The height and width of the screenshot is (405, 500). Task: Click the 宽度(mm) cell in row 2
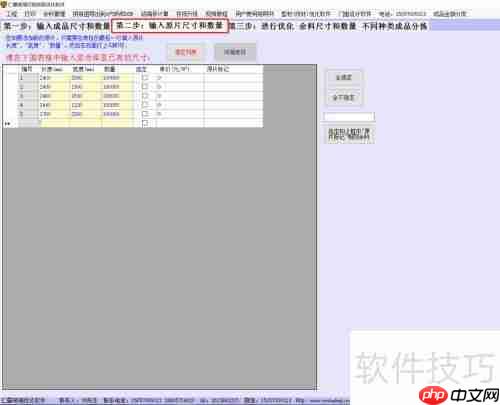86,87
